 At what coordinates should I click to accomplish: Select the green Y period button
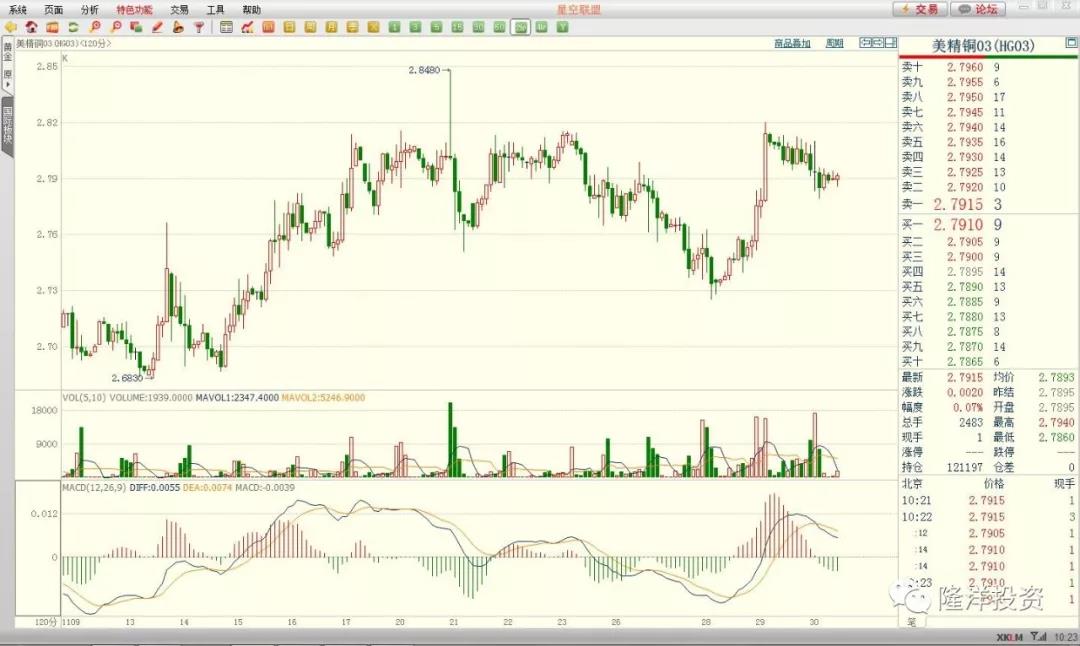pos(563,28)
